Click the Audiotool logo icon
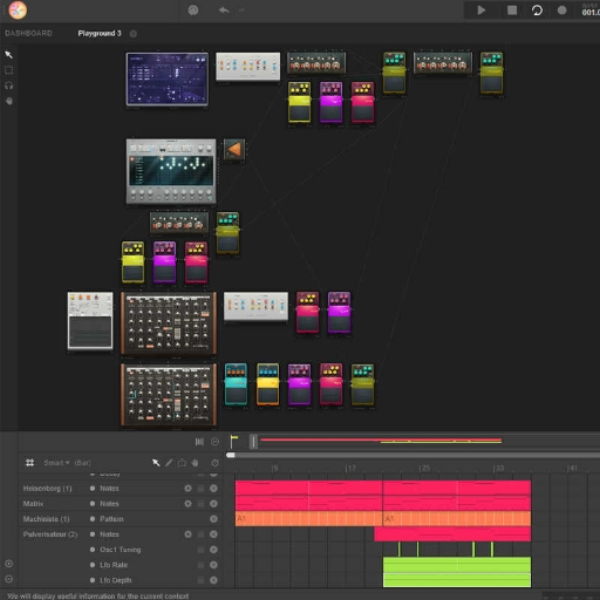 [18, 10]
